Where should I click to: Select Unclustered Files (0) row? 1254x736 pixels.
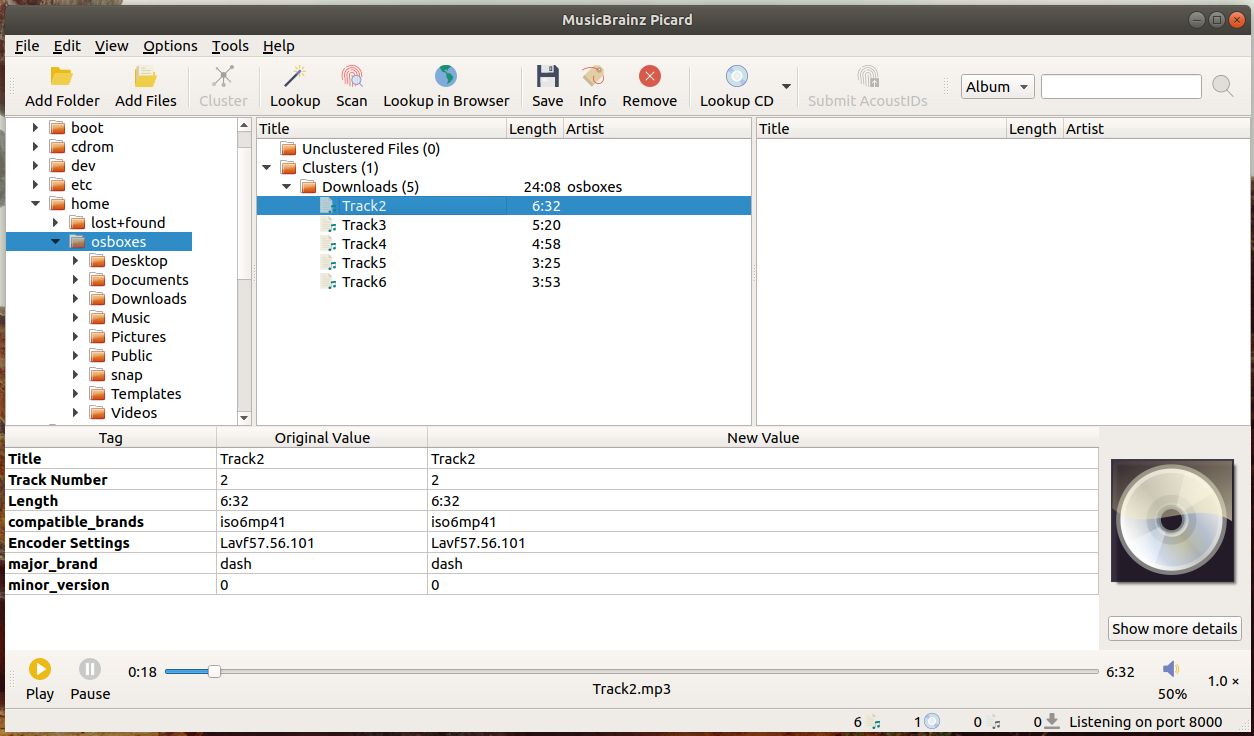[370, 149]
